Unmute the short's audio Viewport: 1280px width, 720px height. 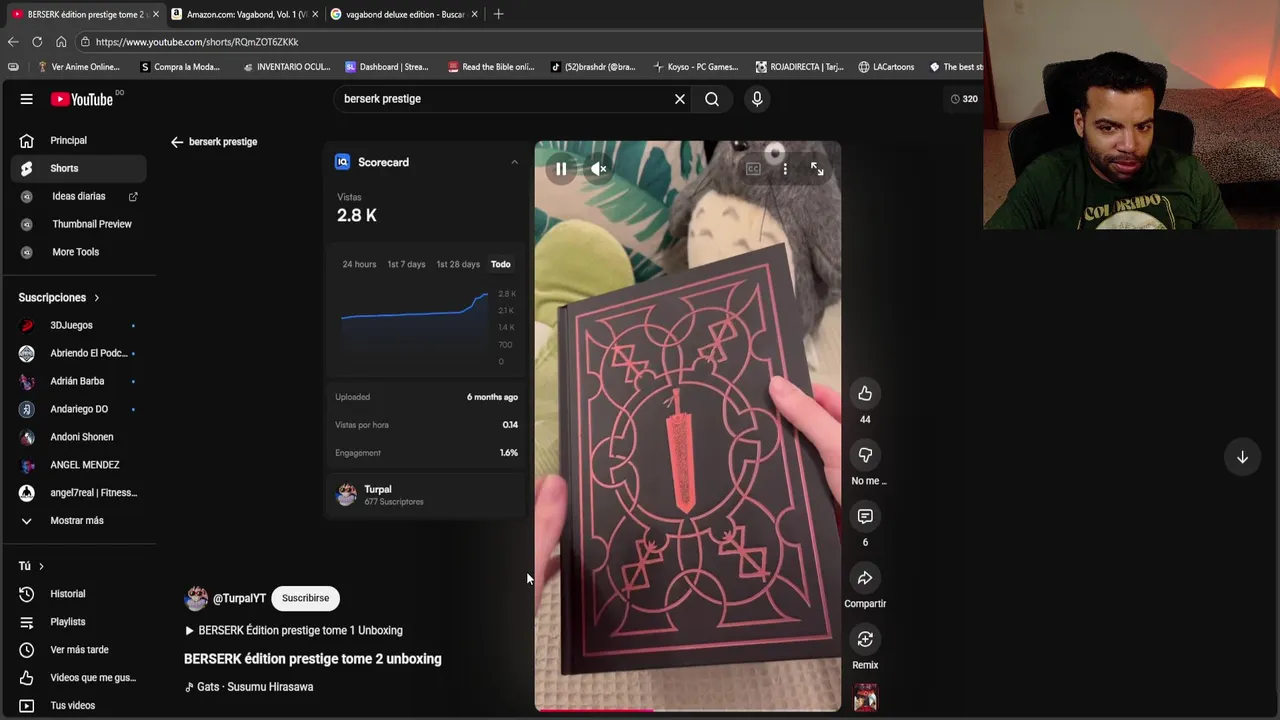pos(599,169)
